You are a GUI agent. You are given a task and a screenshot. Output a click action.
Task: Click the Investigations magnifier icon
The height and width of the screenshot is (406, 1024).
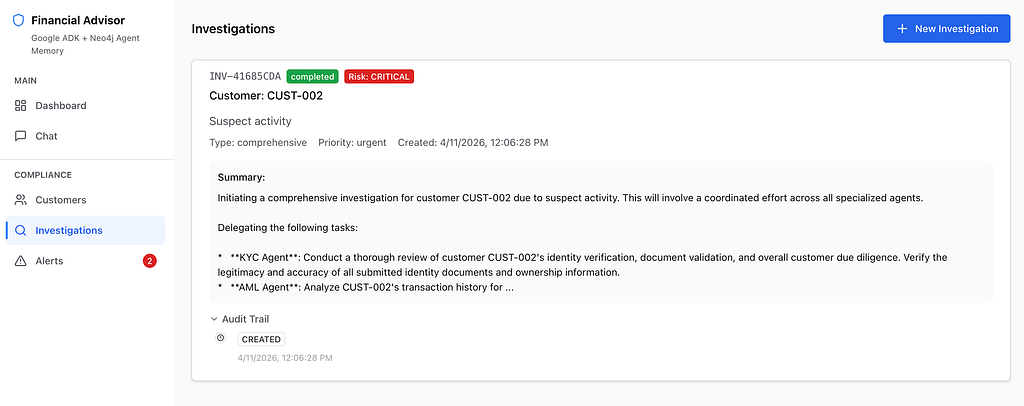pyautogui.click(x=20, y=230)
